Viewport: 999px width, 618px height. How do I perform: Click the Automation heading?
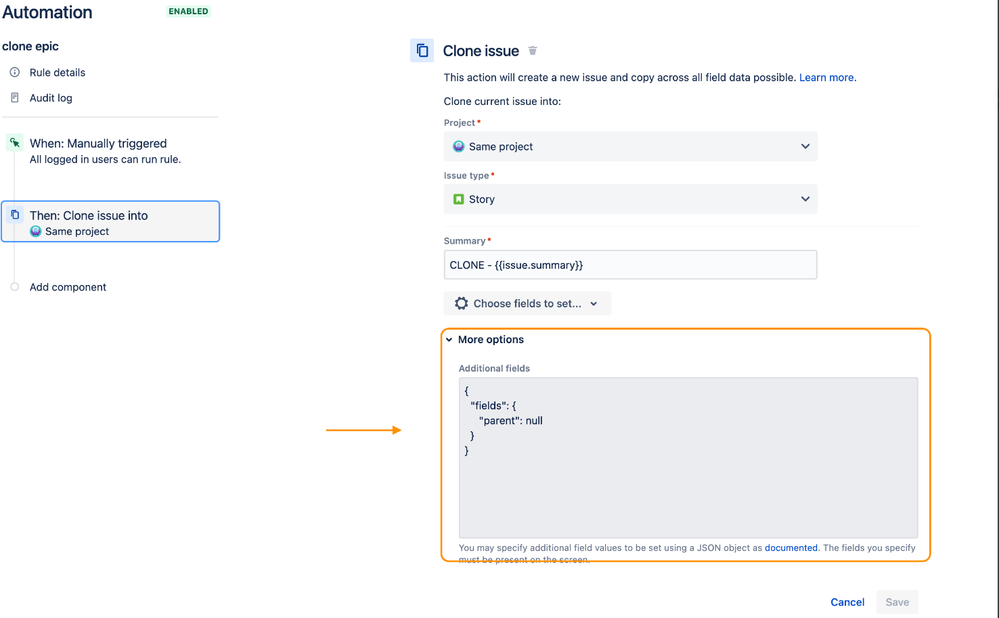47,12
